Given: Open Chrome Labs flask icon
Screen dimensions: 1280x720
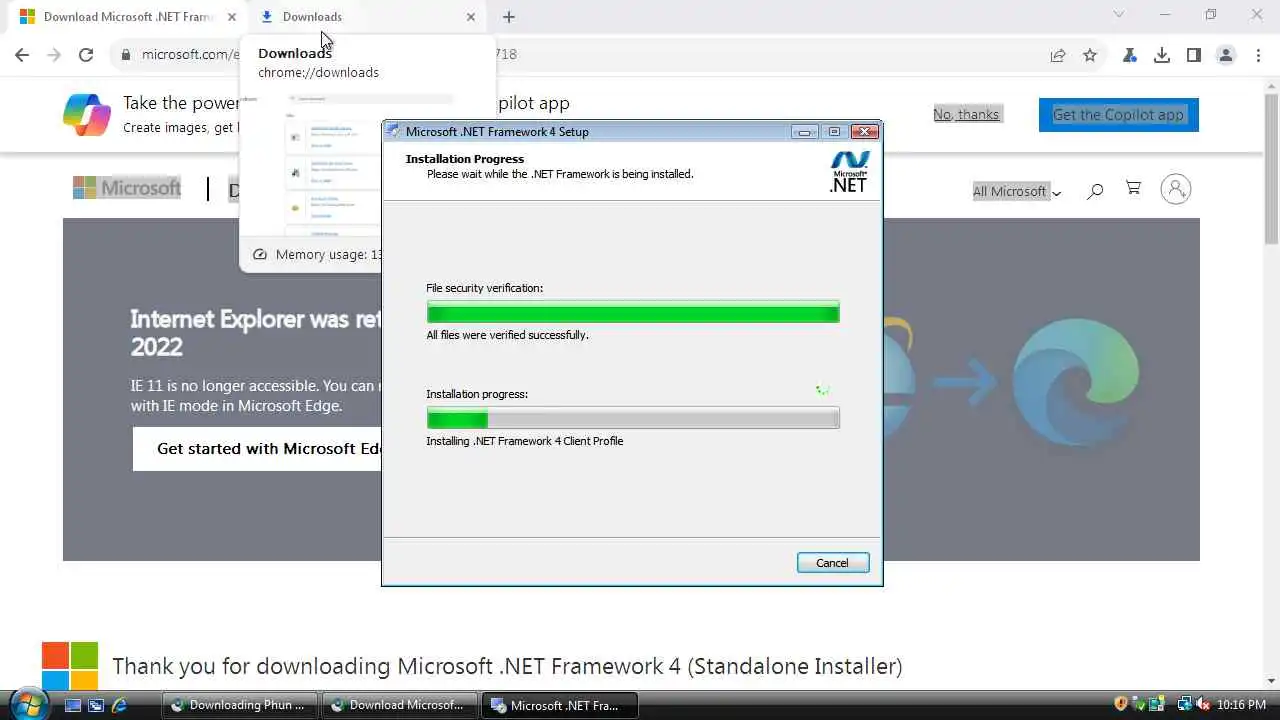Looking at the screenshot, I should (x=1130, y=55).
